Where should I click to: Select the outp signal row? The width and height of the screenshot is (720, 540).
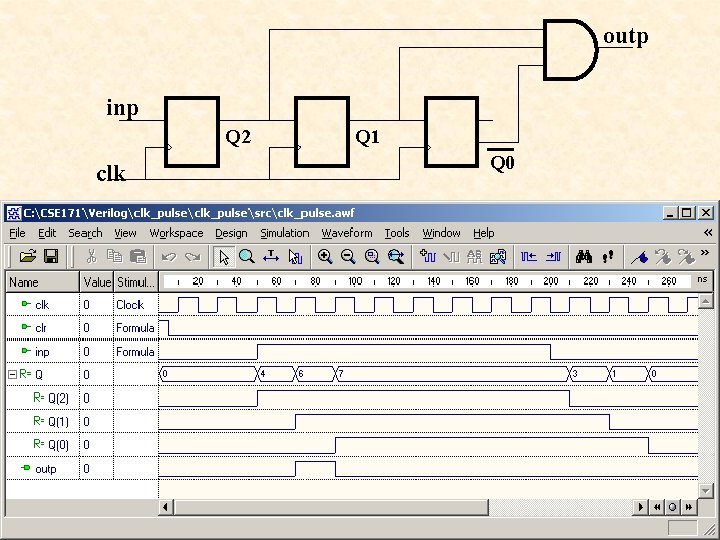tap(45, 469)
